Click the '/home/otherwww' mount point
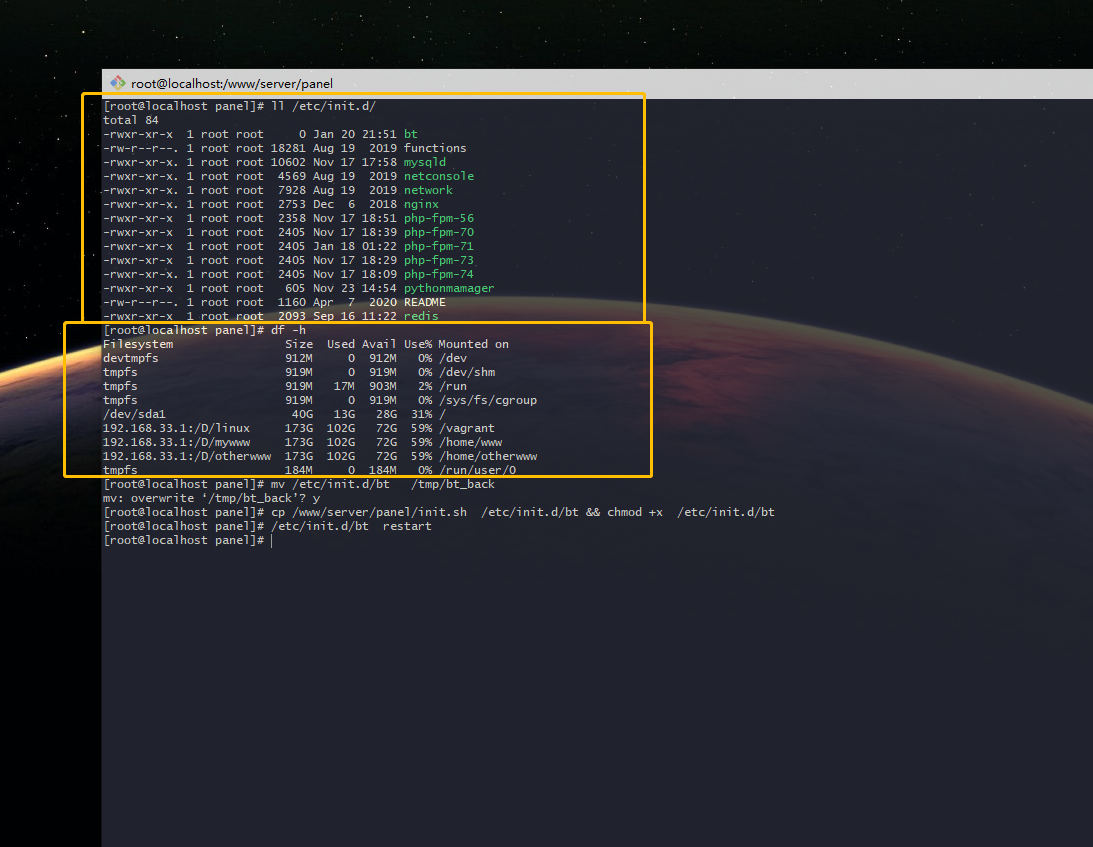This screenshot has height=847, width=1093. [488, 456]
